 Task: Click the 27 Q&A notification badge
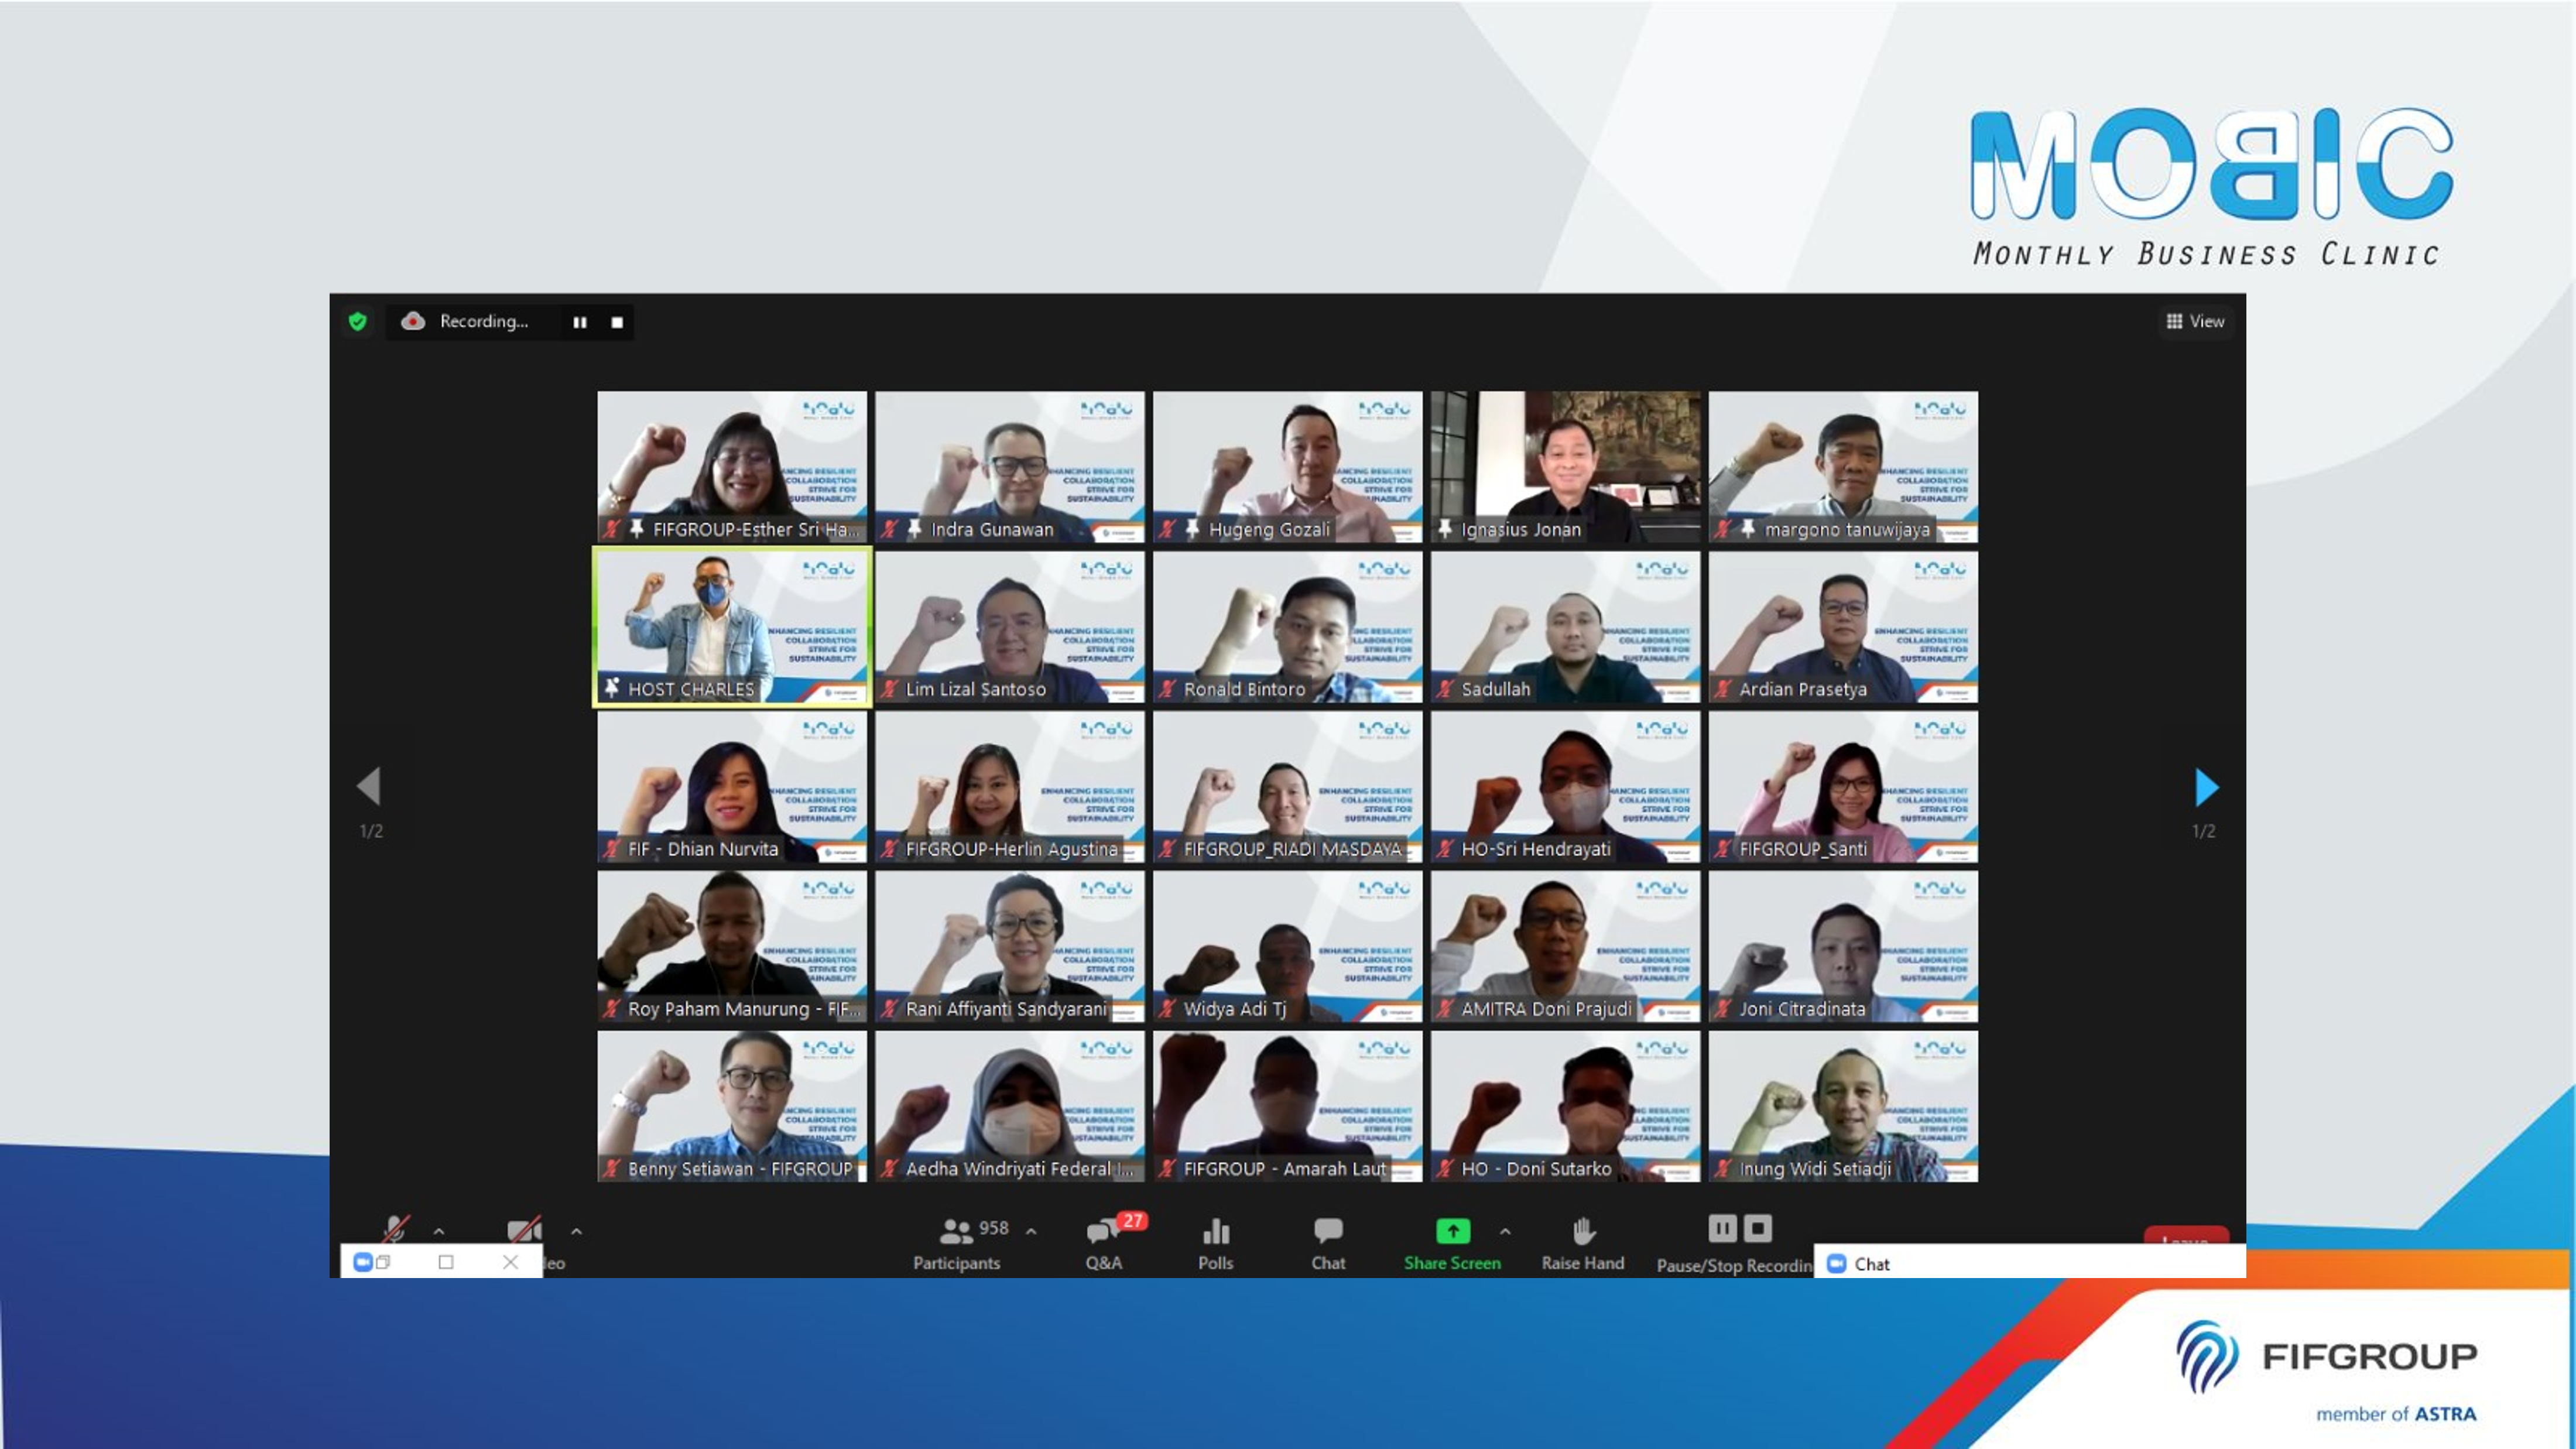point(1132,1220)
